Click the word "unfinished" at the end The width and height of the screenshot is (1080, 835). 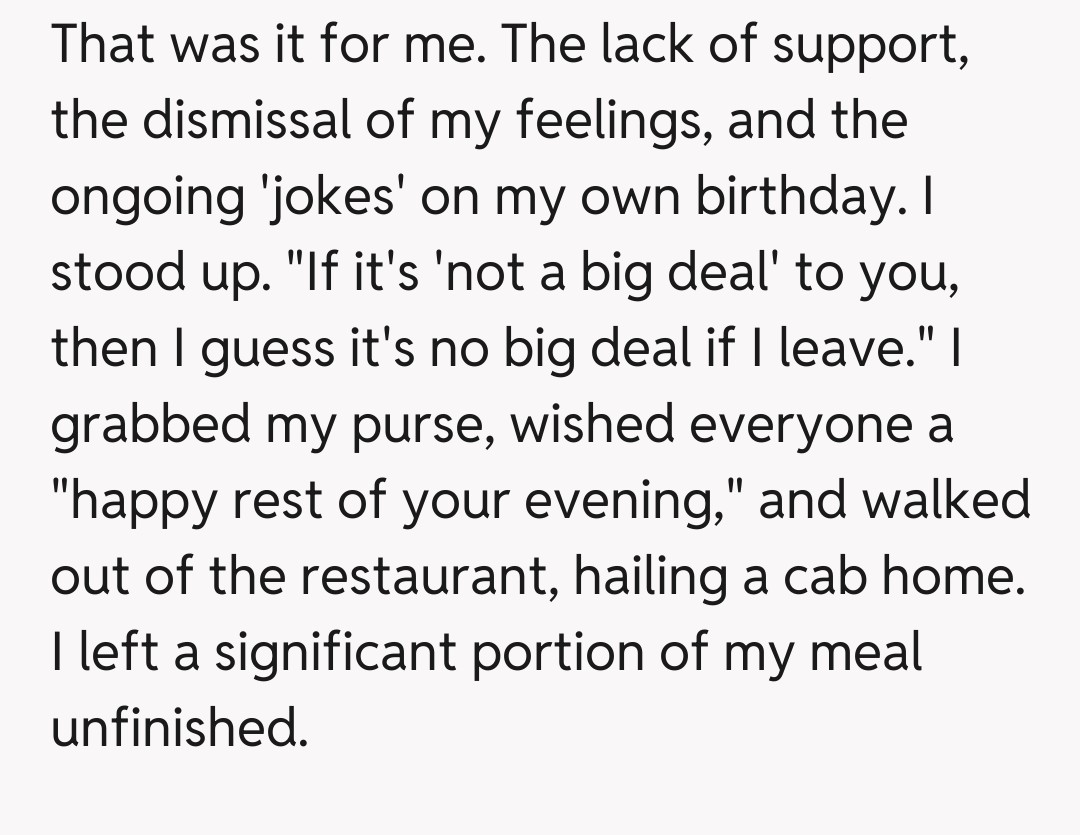click(x=173, y=728)
